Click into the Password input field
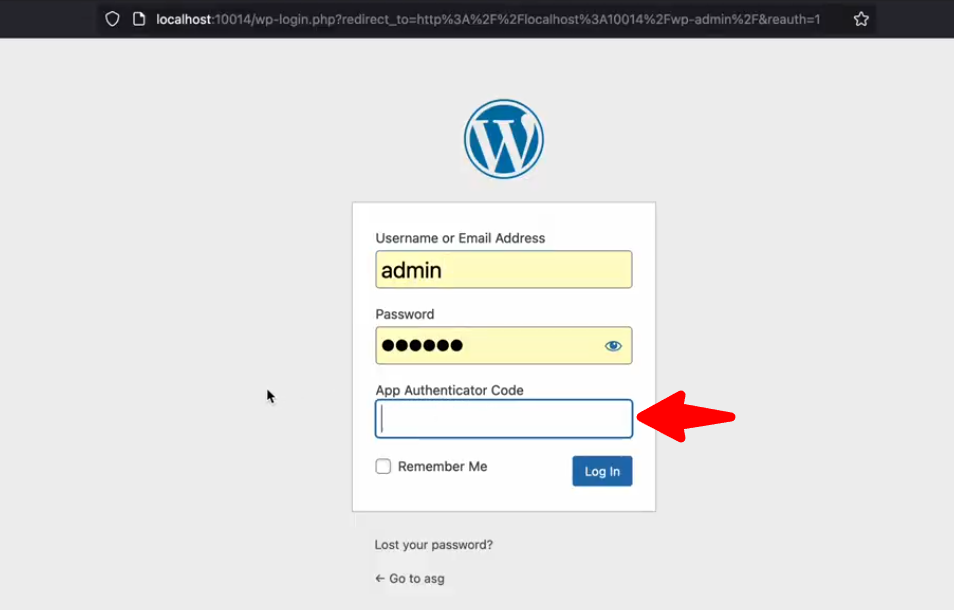This screenshot has height=610, width=954. 485,346
